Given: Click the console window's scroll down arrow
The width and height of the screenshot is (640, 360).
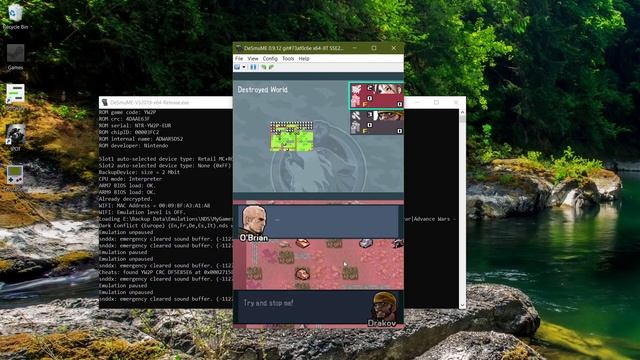Looking at the screenshot, I should click(x=462, y=305).
